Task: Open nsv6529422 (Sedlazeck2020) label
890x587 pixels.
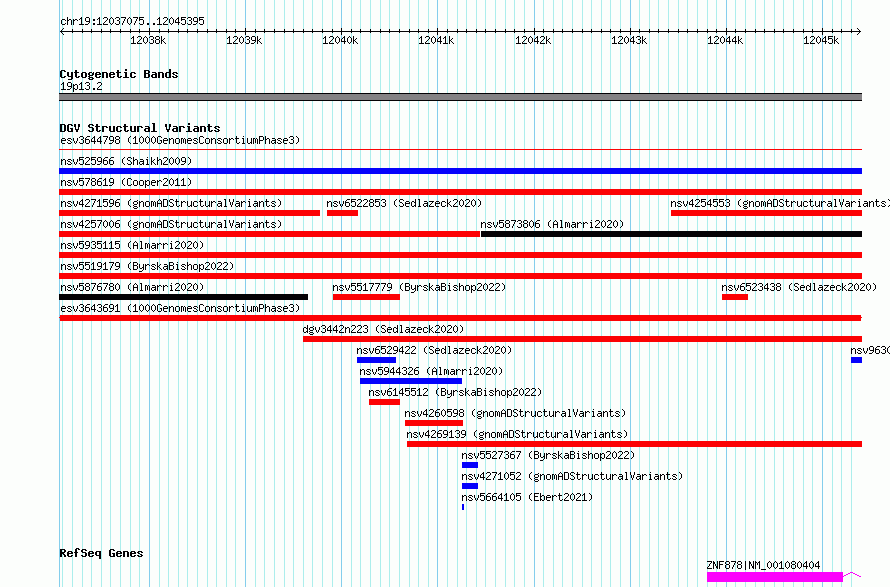Action: click(x=434, y=350)
